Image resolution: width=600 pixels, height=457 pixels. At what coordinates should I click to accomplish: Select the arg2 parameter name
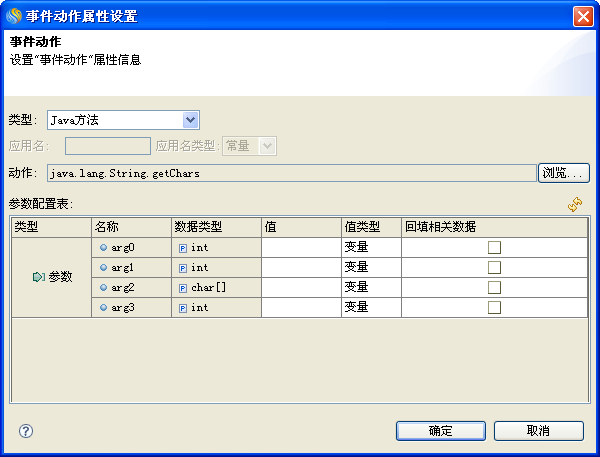[x=121, y=287]
